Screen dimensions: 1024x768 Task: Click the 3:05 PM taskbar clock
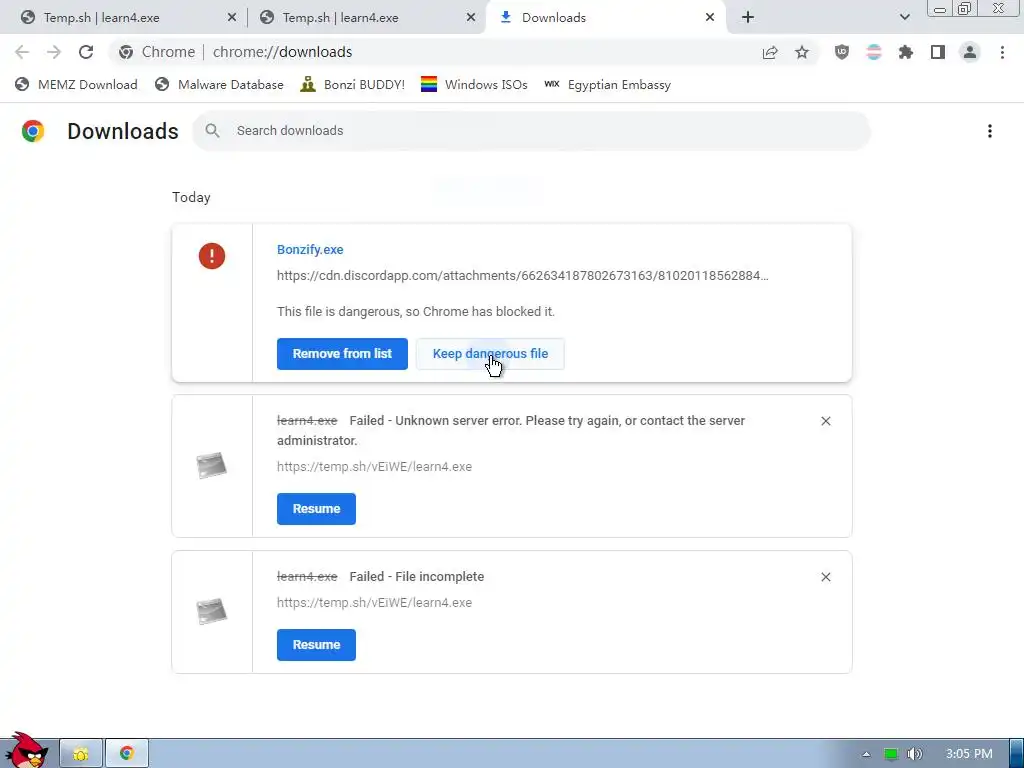(x=969, y=754)
